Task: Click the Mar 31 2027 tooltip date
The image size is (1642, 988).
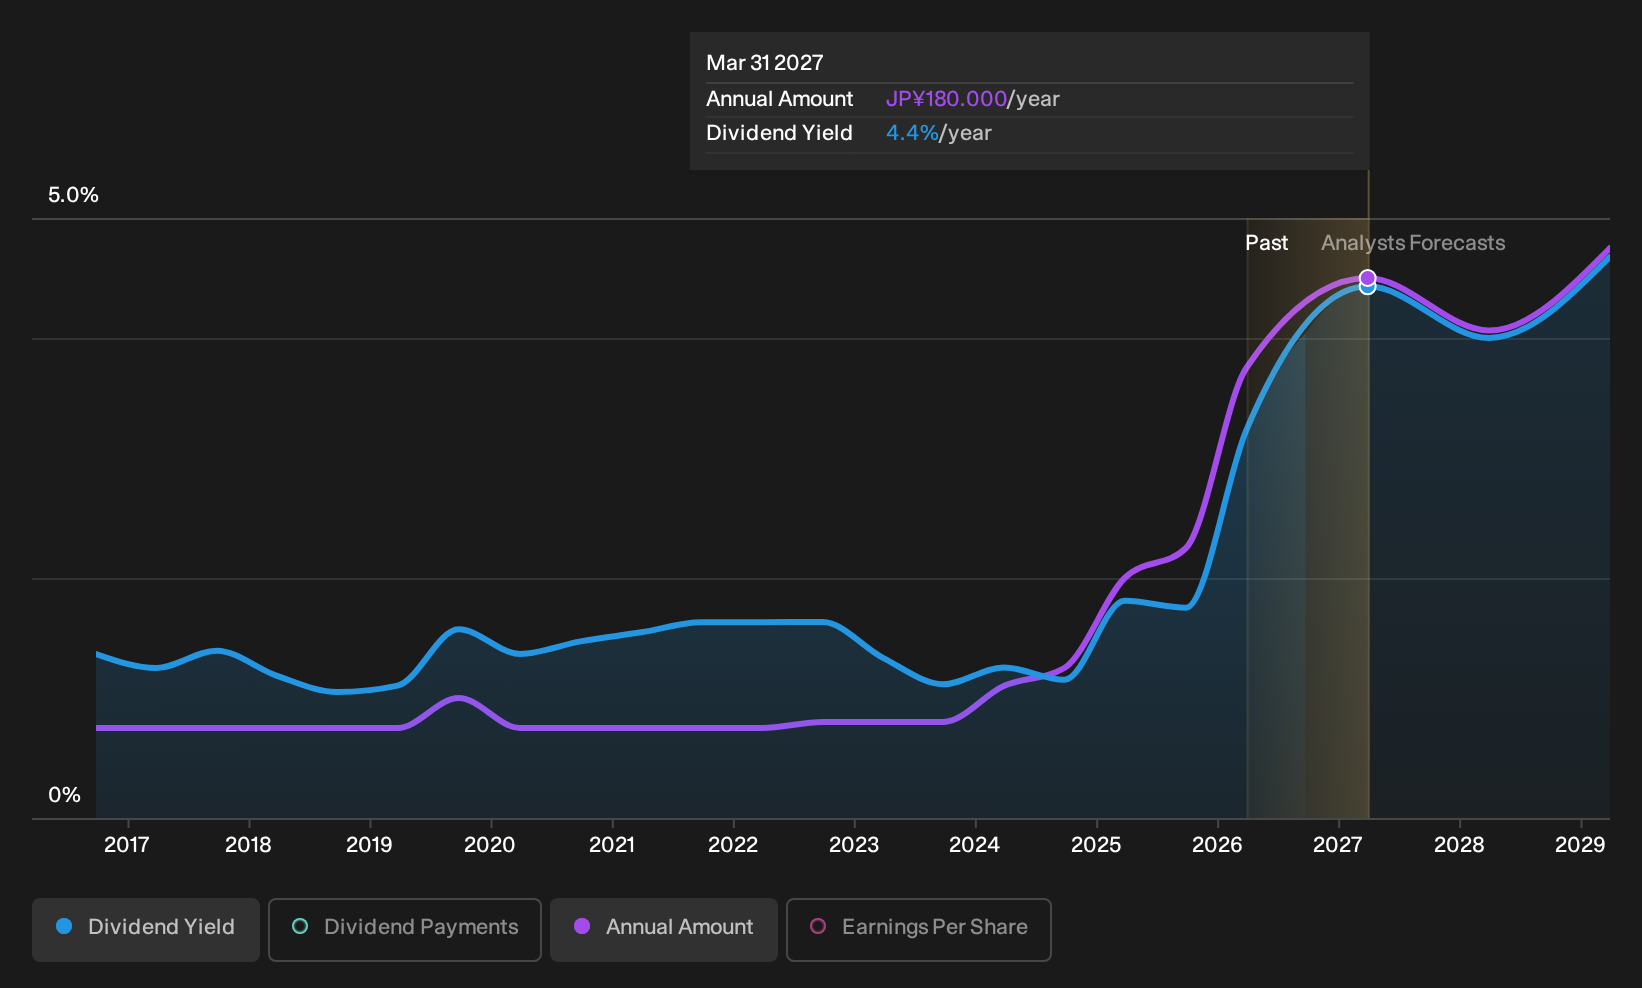Action: tap(765, 63)
